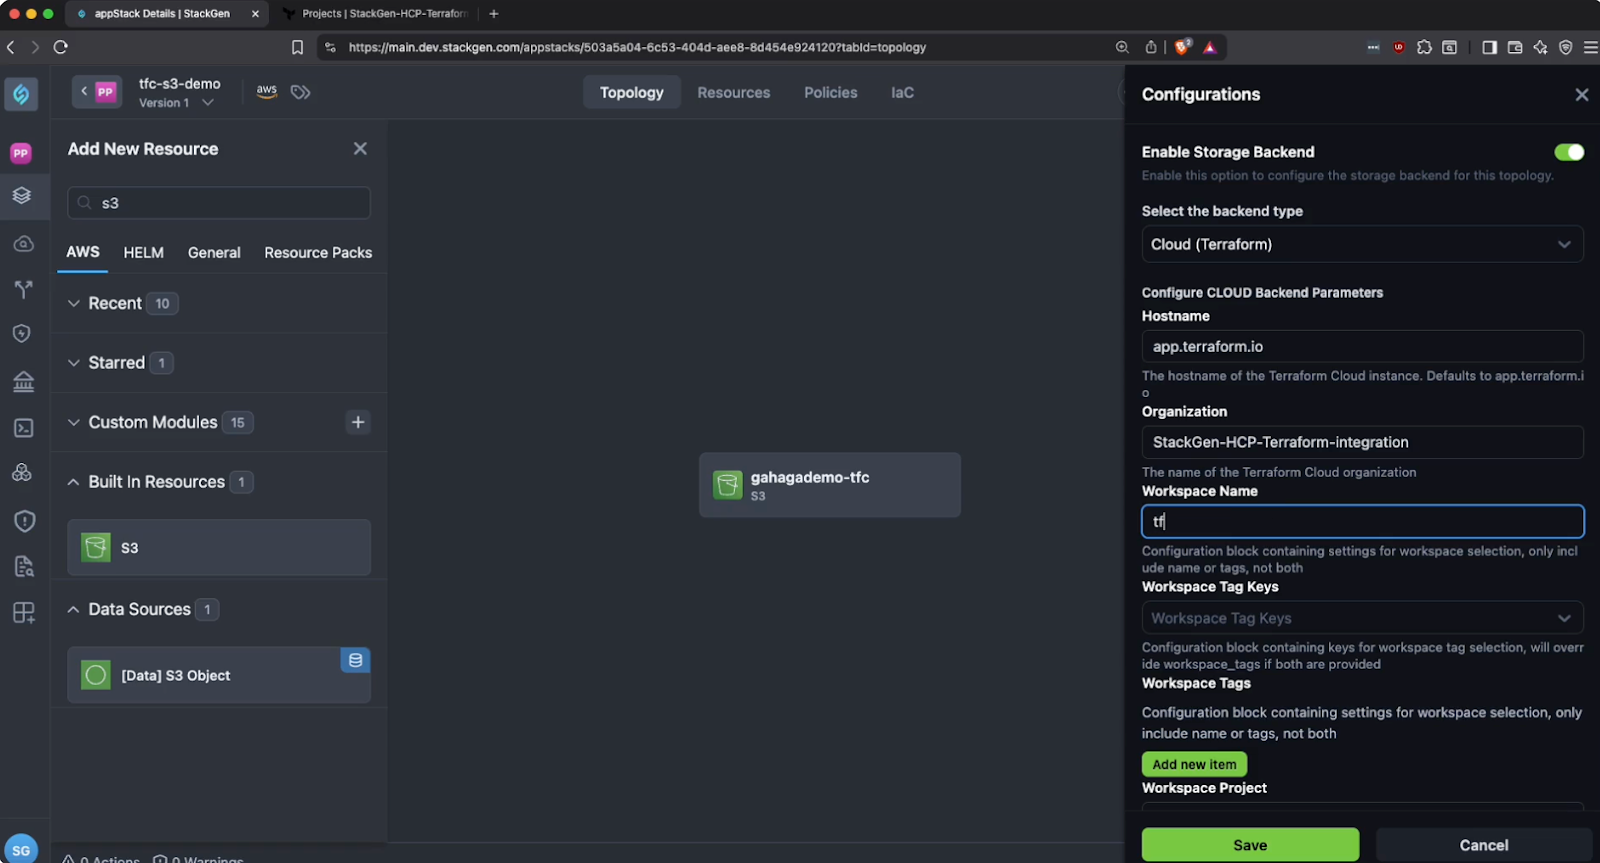Click the layers icon in left sidebar
Image resolution: width=1600 pixels, height=863 pixels.
point(22,196)
